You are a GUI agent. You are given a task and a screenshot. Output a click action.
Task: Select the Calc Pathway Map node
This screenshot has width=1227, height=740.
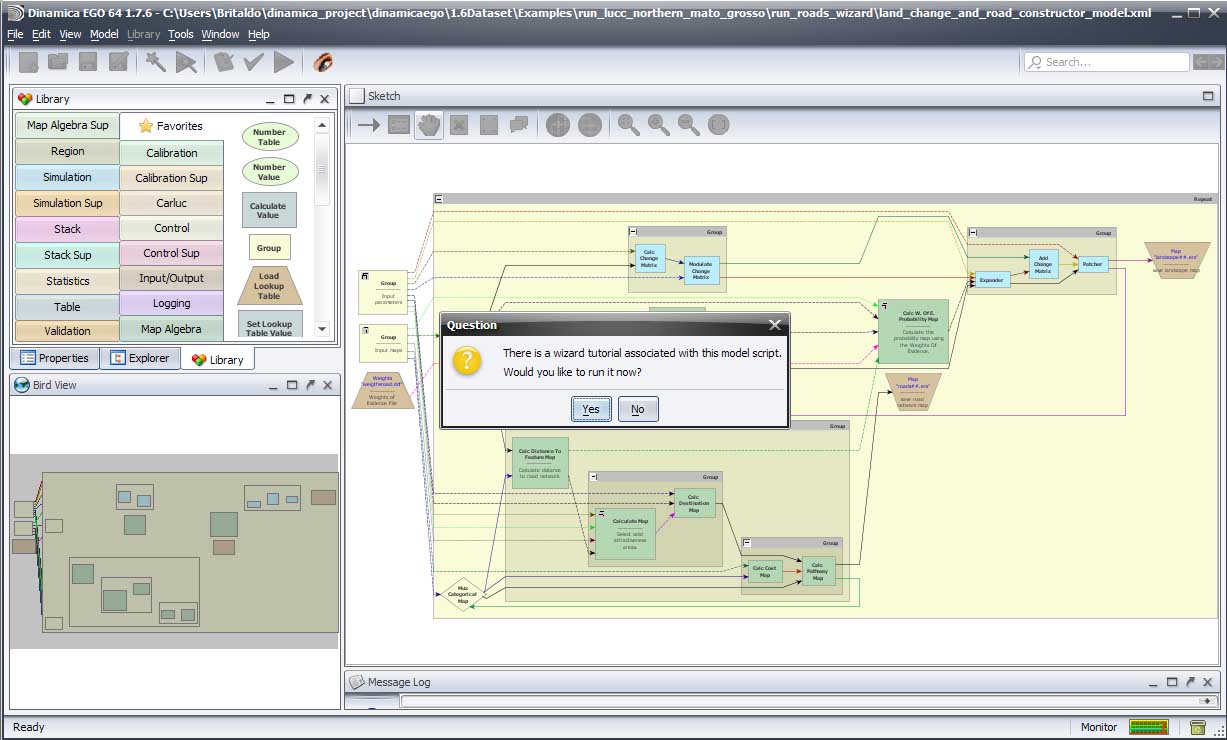point(817,572)
